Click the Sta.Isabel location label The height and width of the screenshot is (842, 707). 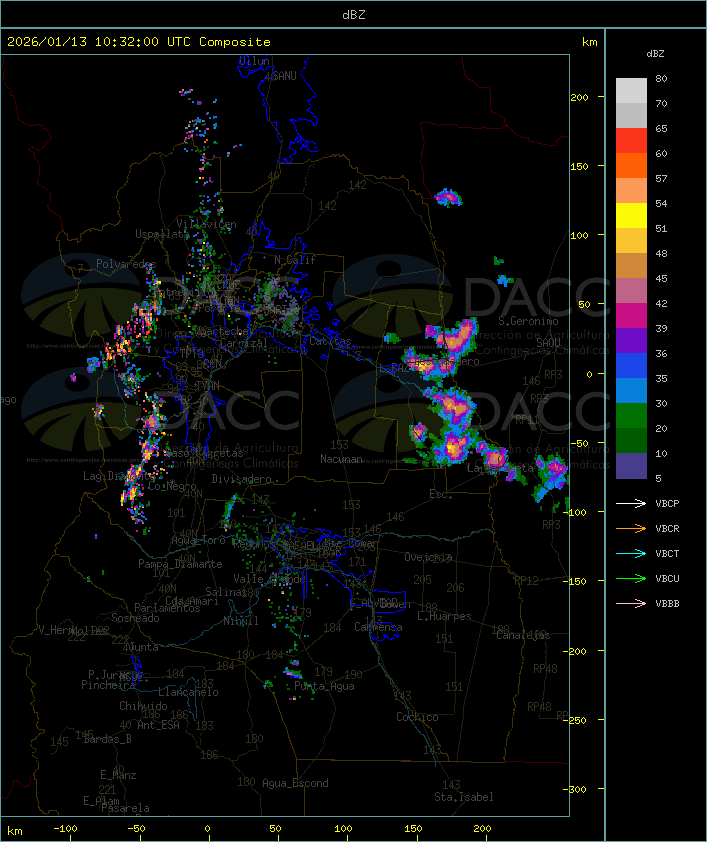pyautogui.click(x=464, y=797)
